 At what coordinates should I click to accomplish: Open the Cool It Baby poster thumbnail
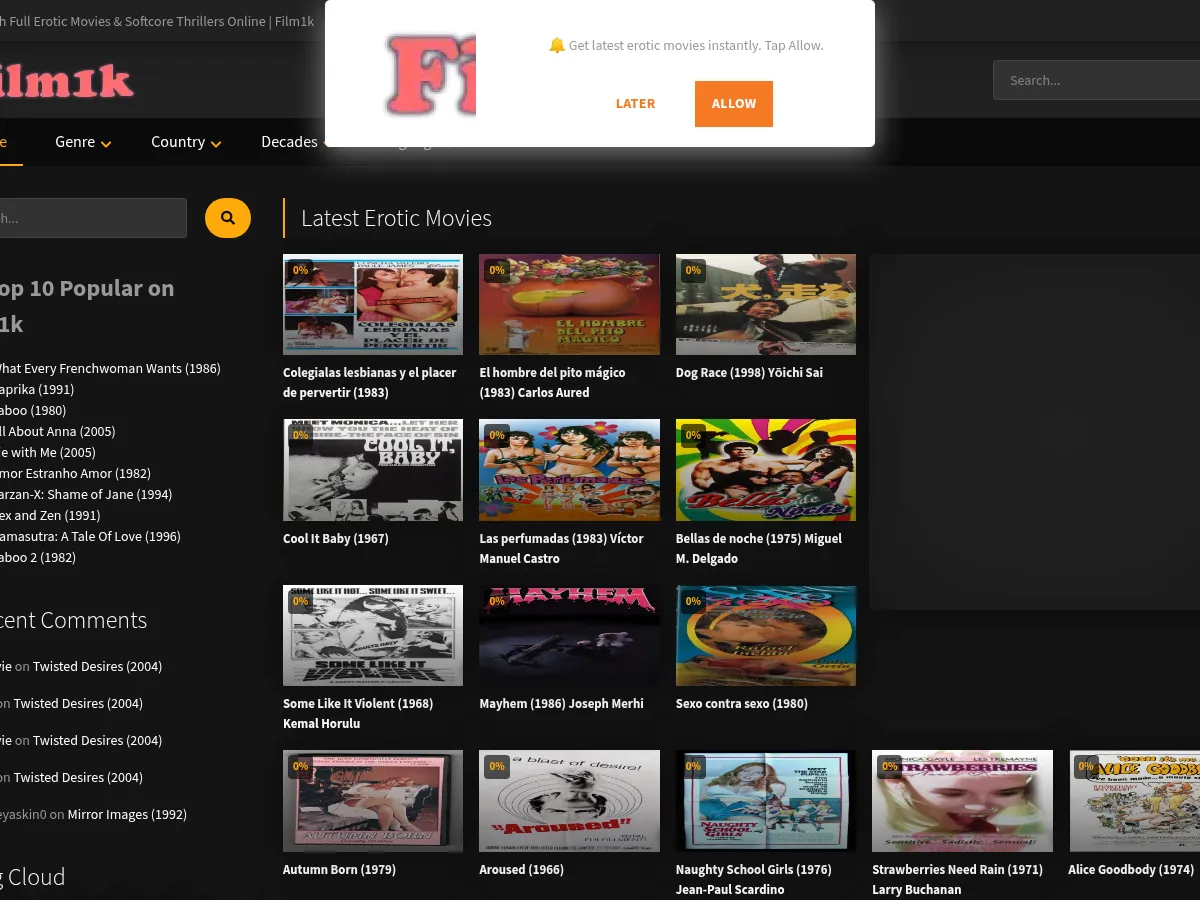(x=373, y=470)
